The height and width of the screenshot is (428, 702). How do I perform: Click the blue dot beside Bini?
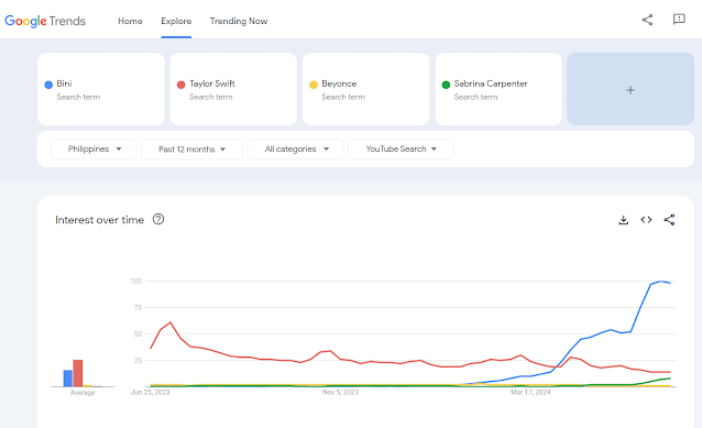(48, 85)
